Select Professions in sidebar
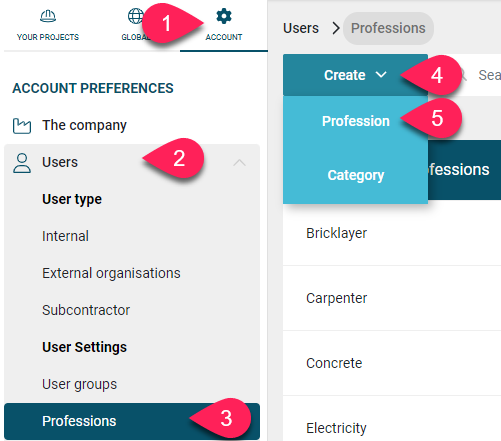The height and width of the screenshot is (441, 501). pyautogui.click(x=132, y=421)
